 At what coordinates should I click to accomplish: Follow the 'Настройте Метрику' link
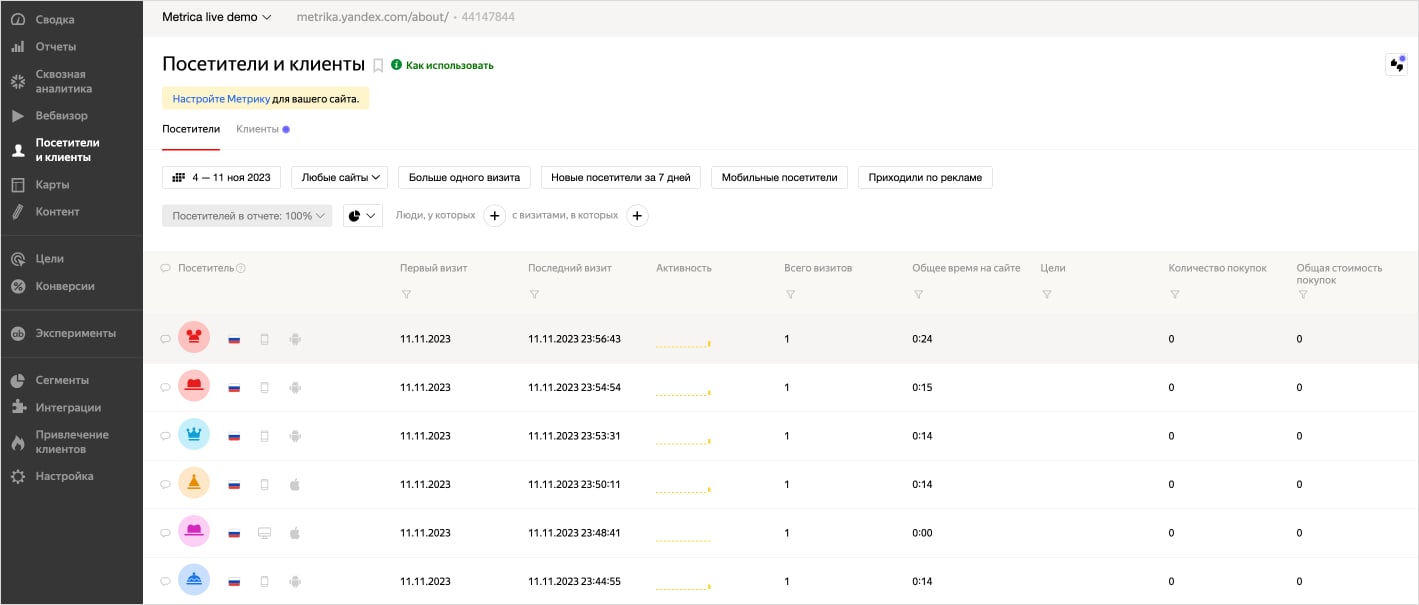pos(221,99)
